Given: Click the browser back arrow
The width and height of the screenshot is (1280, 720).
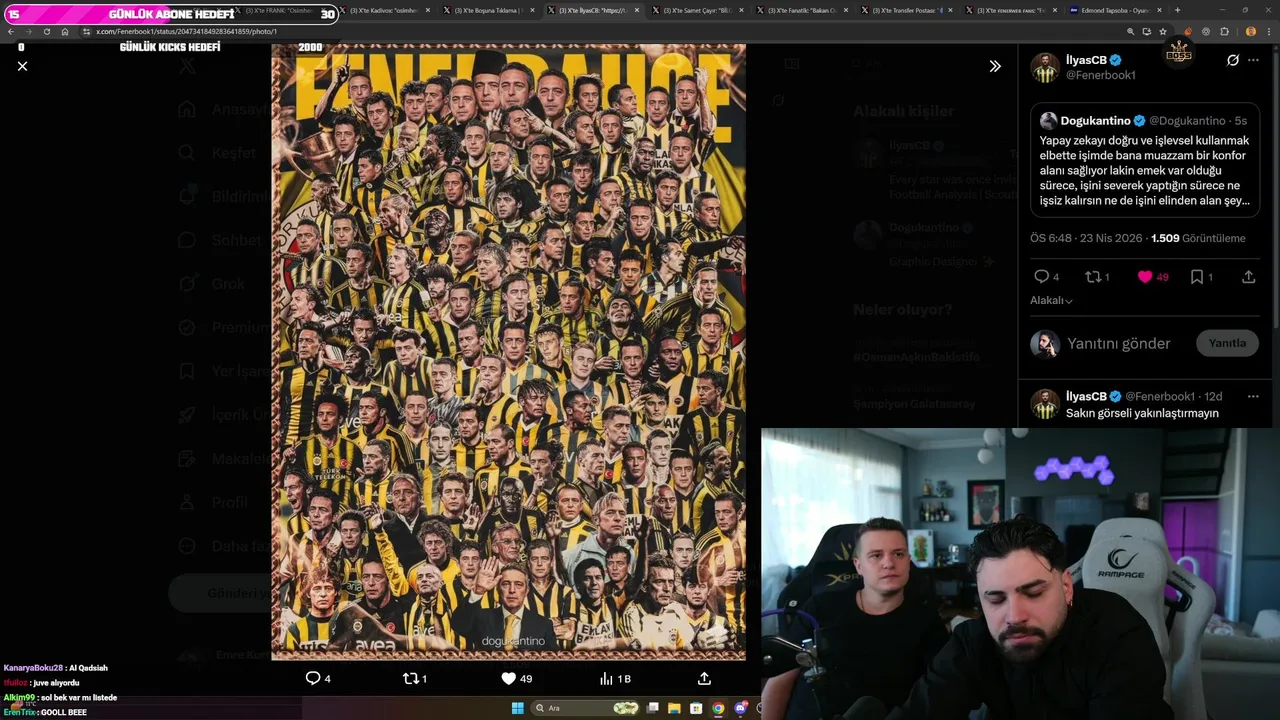Looking at the screenshot, I should [x=11, y=31].
